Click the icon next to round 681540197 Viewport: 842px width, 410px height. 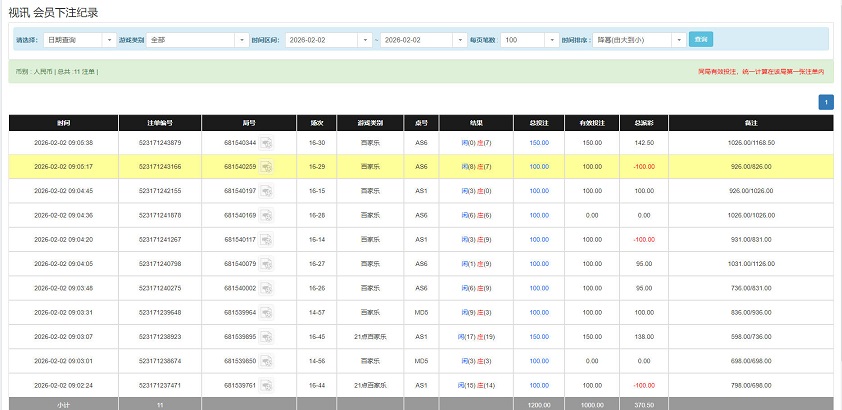coord(267,191)
